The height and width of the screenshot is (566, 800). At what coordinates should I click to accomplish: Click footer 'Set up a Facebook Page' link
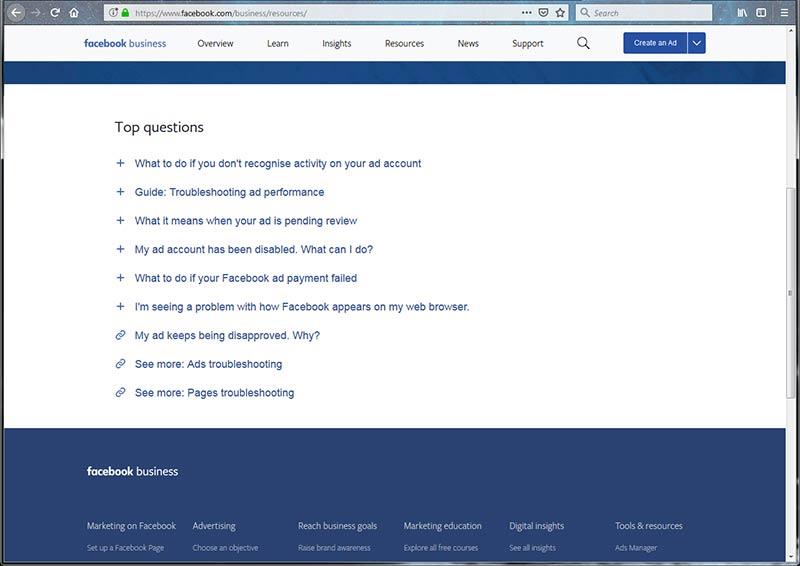[x=126, y=548]
